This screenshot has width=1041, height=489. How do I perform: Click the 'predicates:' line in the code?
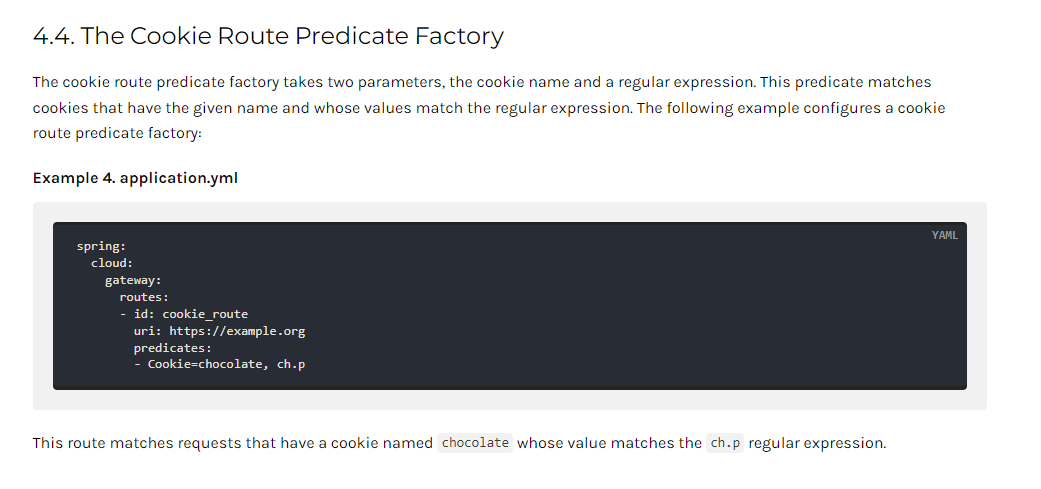173,348
